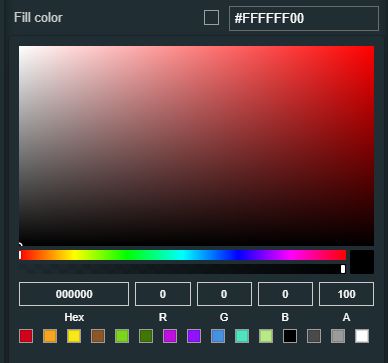This screenshot has height=363, width=388.
Task: Select the white preset swatch
Action: point(362,336)
